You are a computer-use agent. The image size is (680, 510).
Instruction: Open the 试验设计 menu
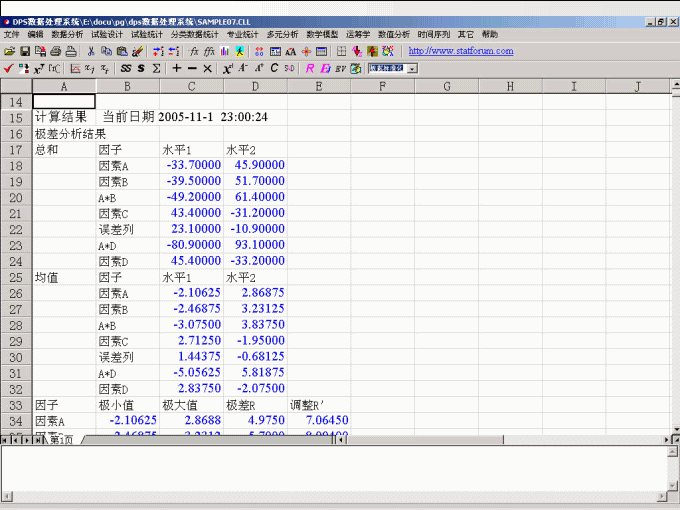pyautogui.click(x=107, y=34)
